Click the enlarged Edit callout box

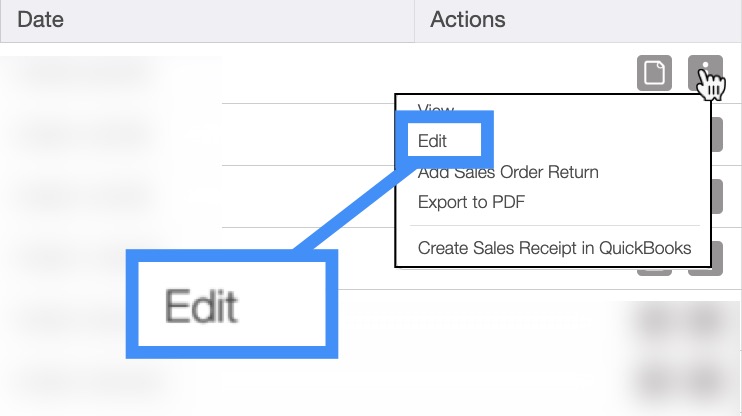232,304
